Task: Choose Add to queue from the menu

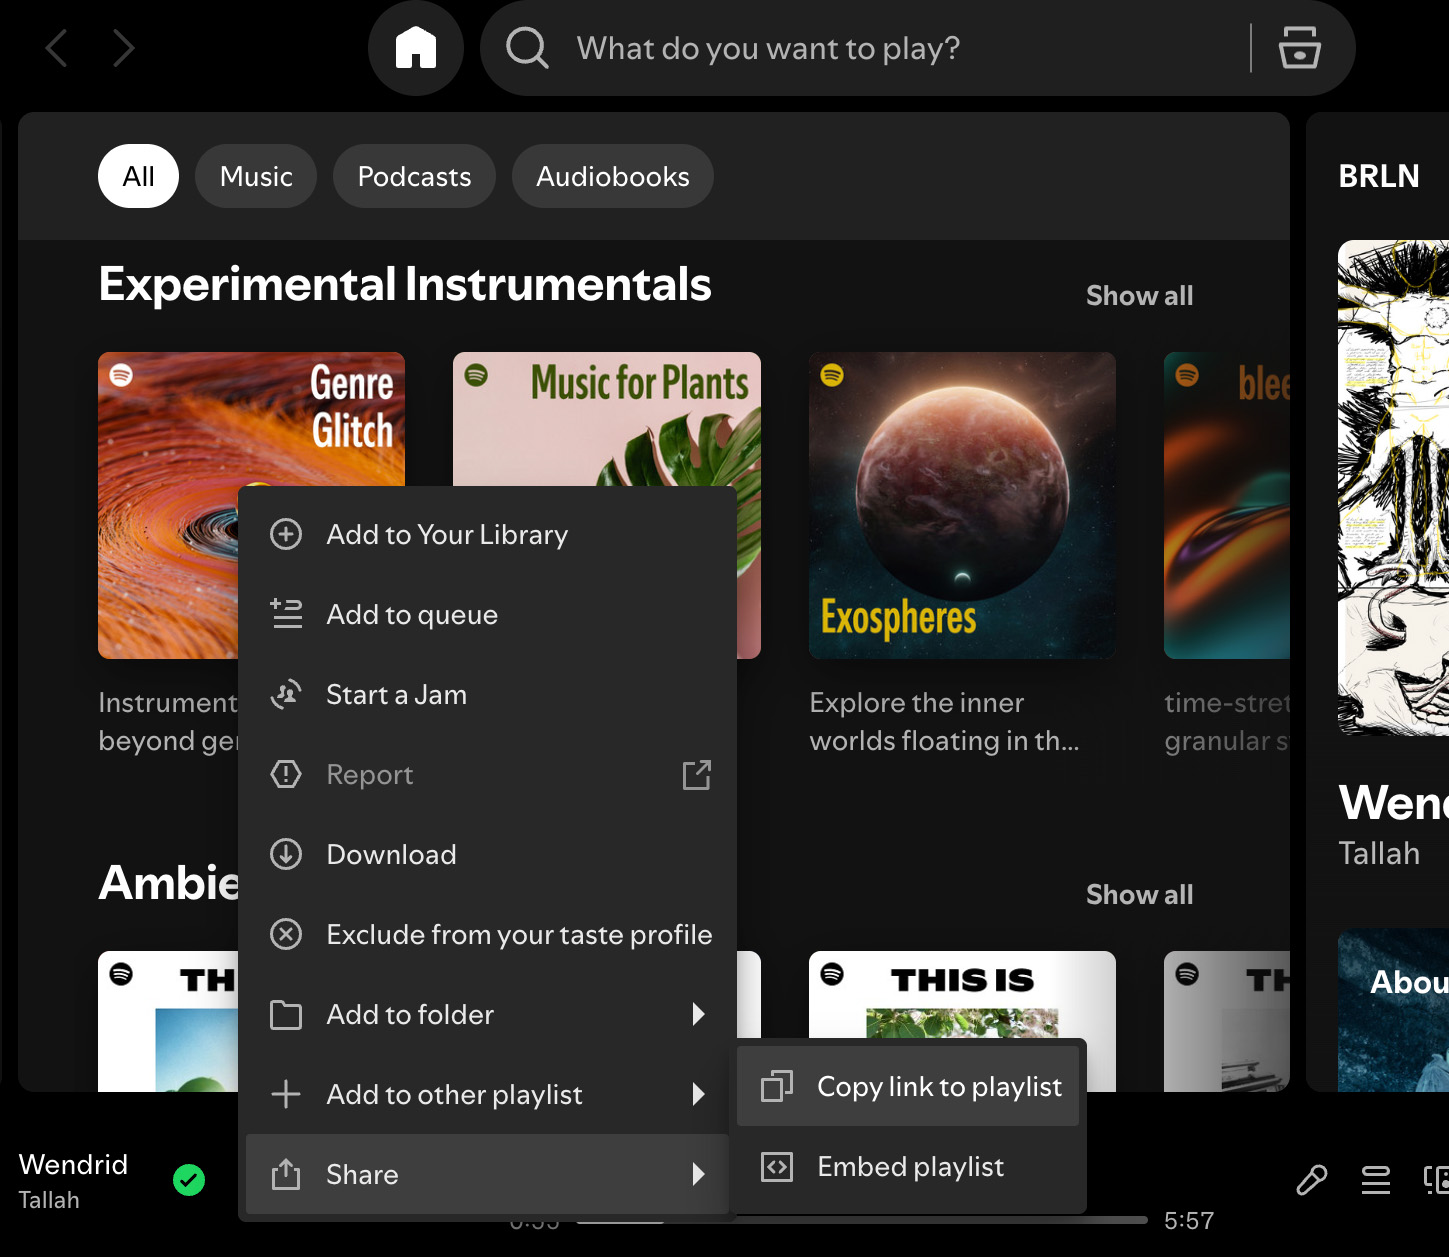Action: [x=412, y=614]
